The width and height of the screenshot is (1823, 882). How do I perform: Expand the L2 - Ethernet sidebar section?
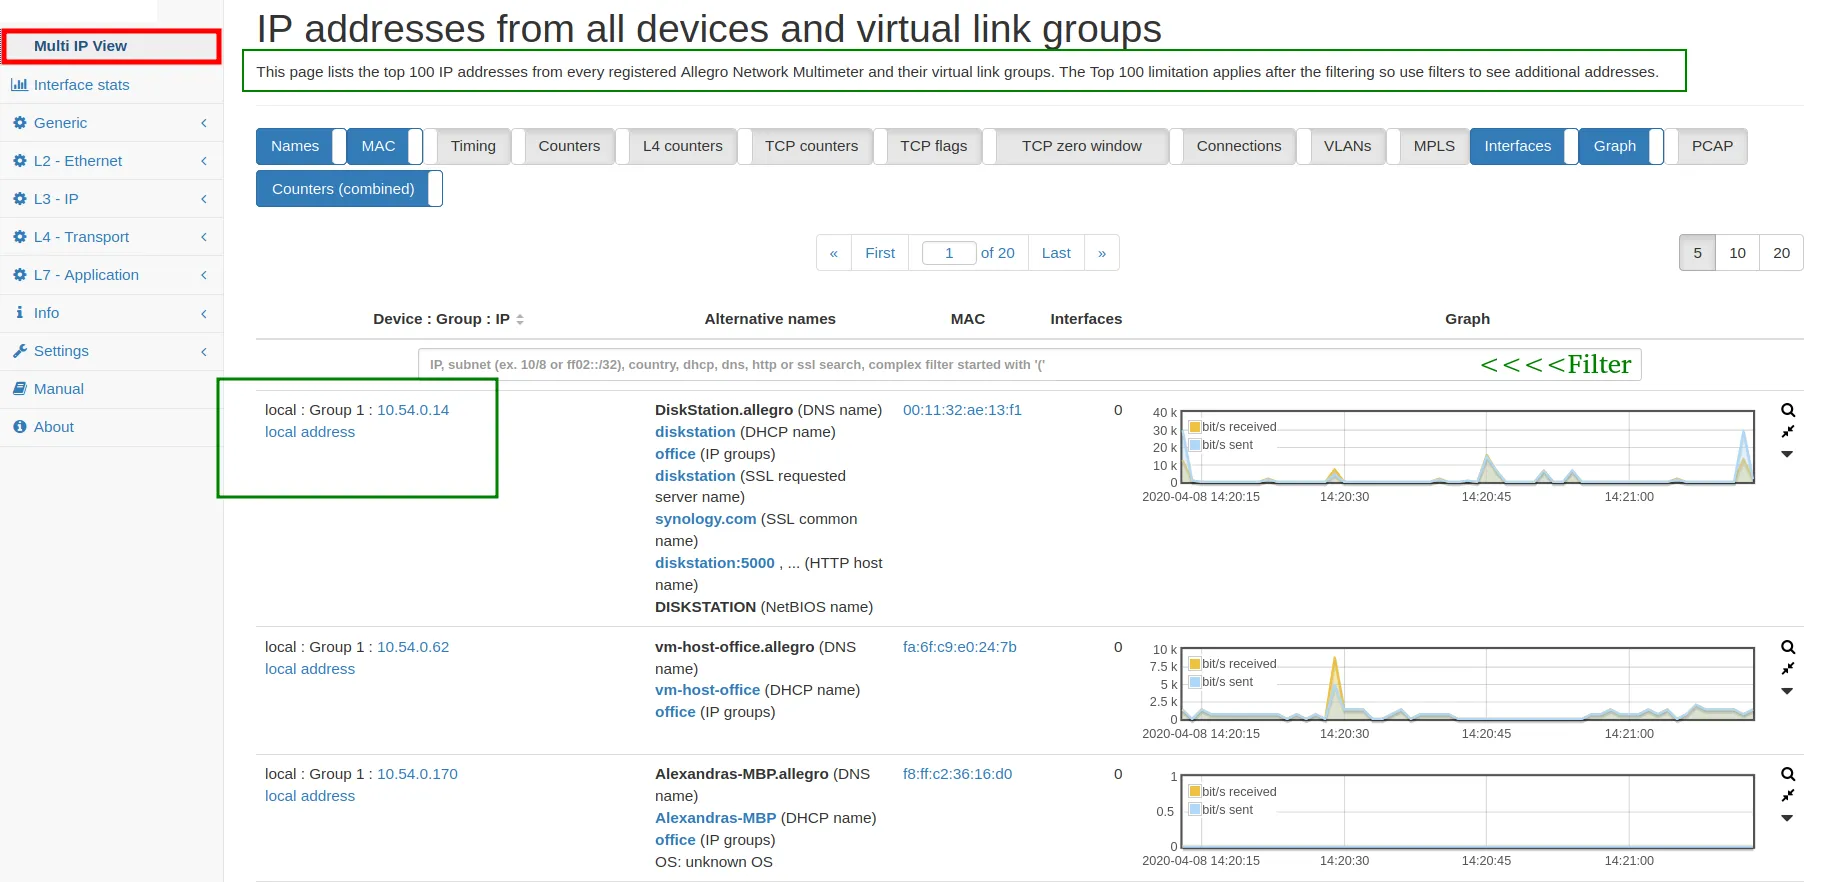78,161
